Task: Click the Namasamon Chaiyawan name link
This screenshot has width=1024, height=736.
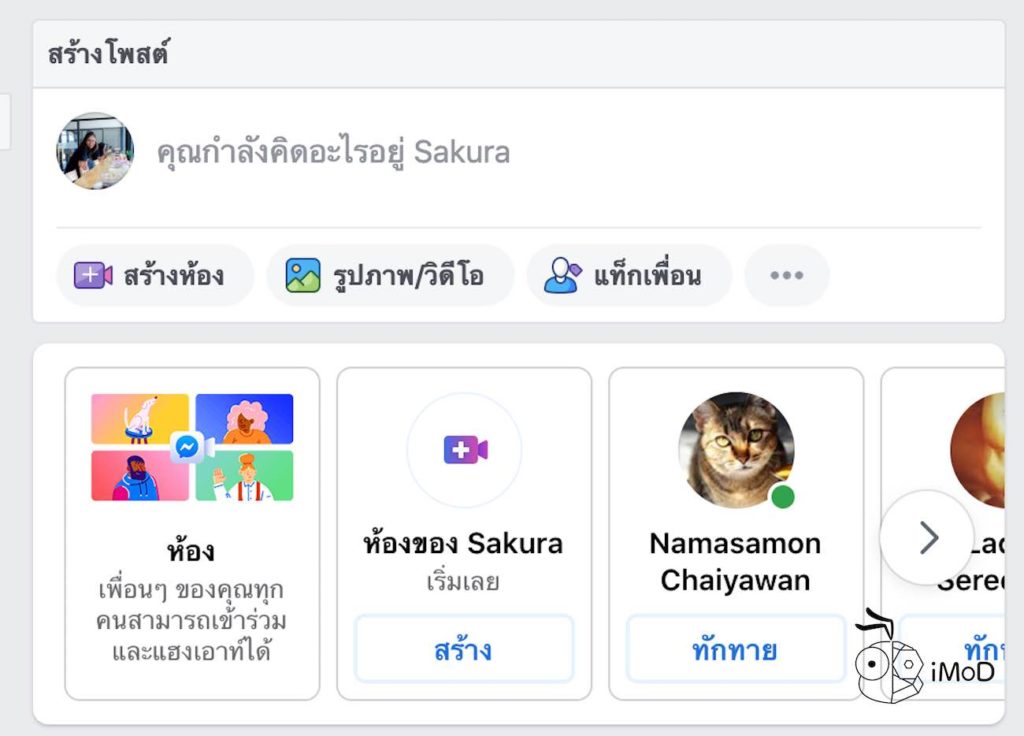Action: [x=735, y=561]
